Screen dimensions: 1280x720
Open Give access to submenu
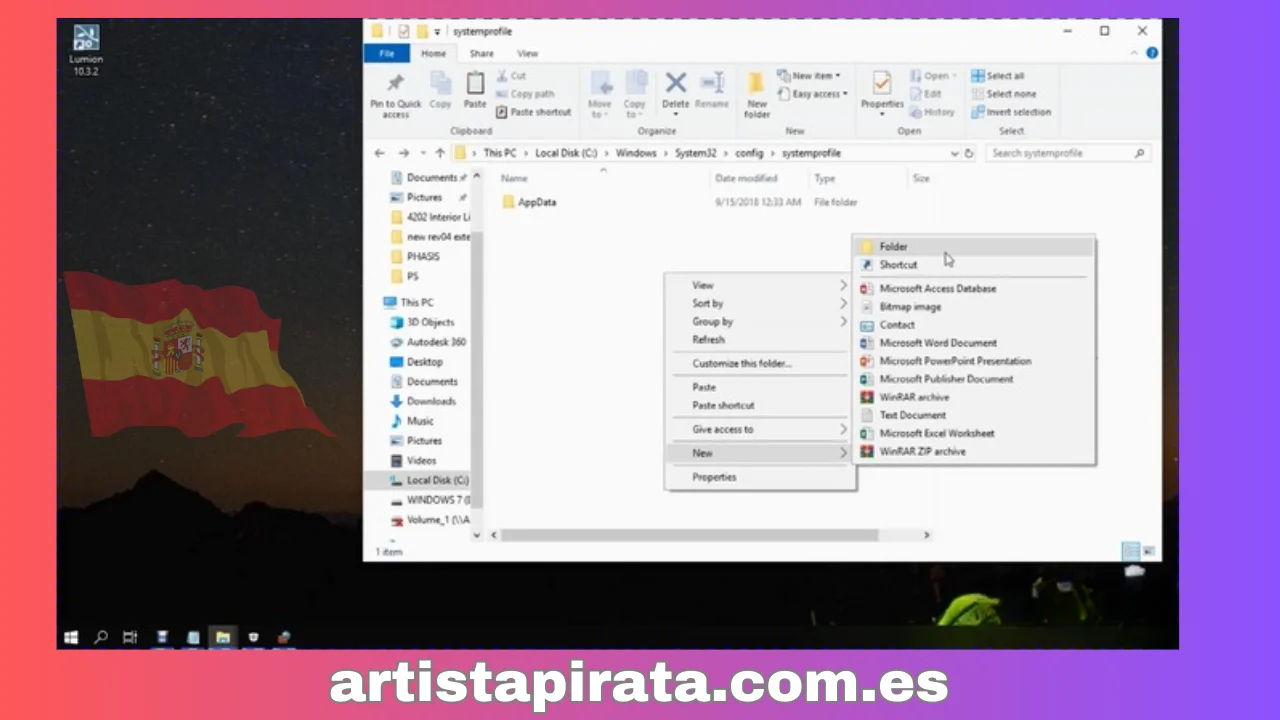(760, 429)
